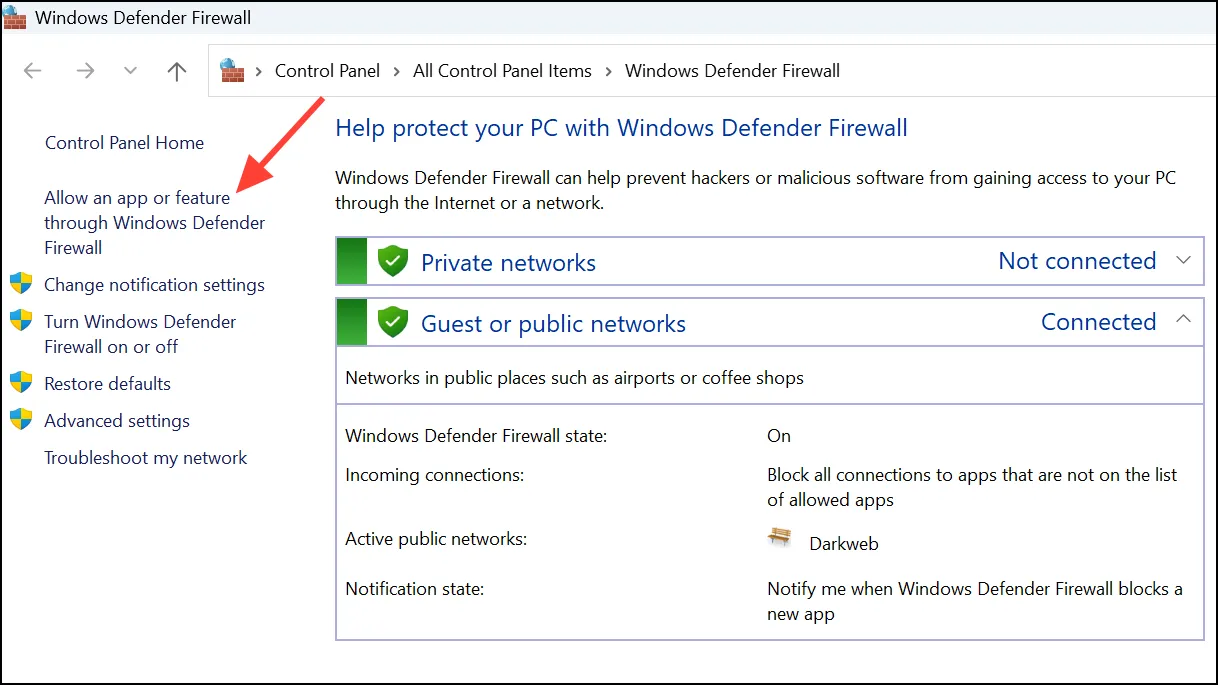Select All Control Panel Items breadcrumb
Viewport: 1218px width, 685px height.
point(502,71)
